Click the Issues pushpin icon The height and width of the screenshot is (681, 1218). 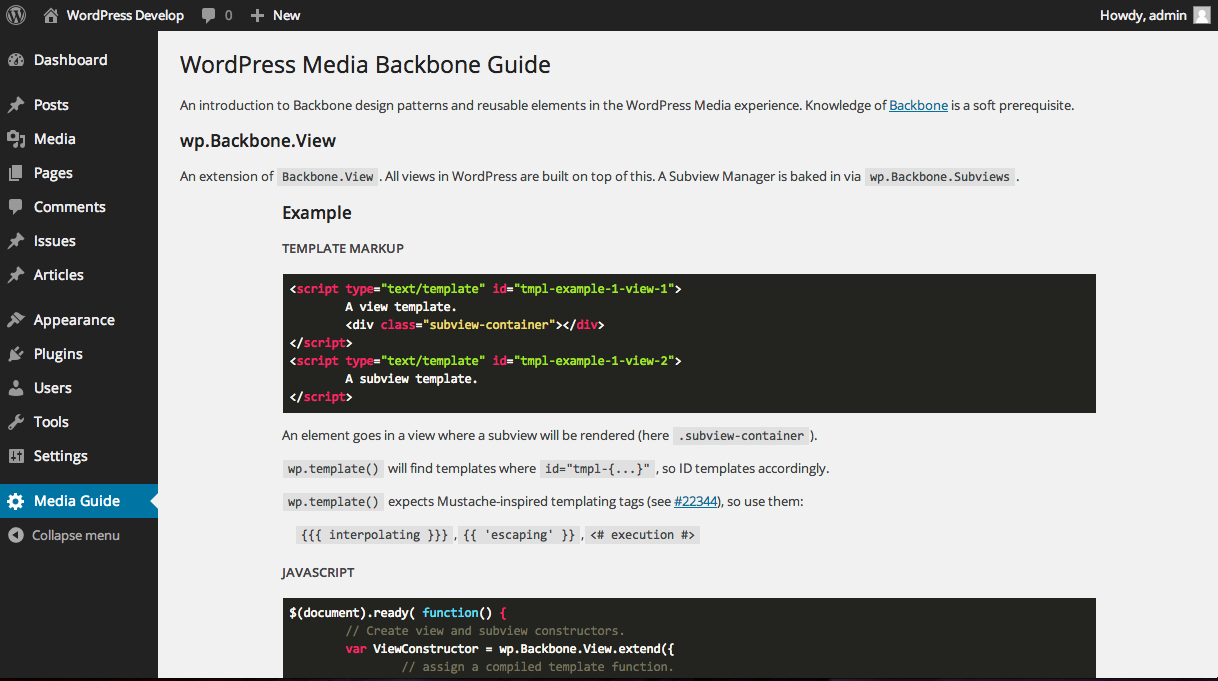16,241
